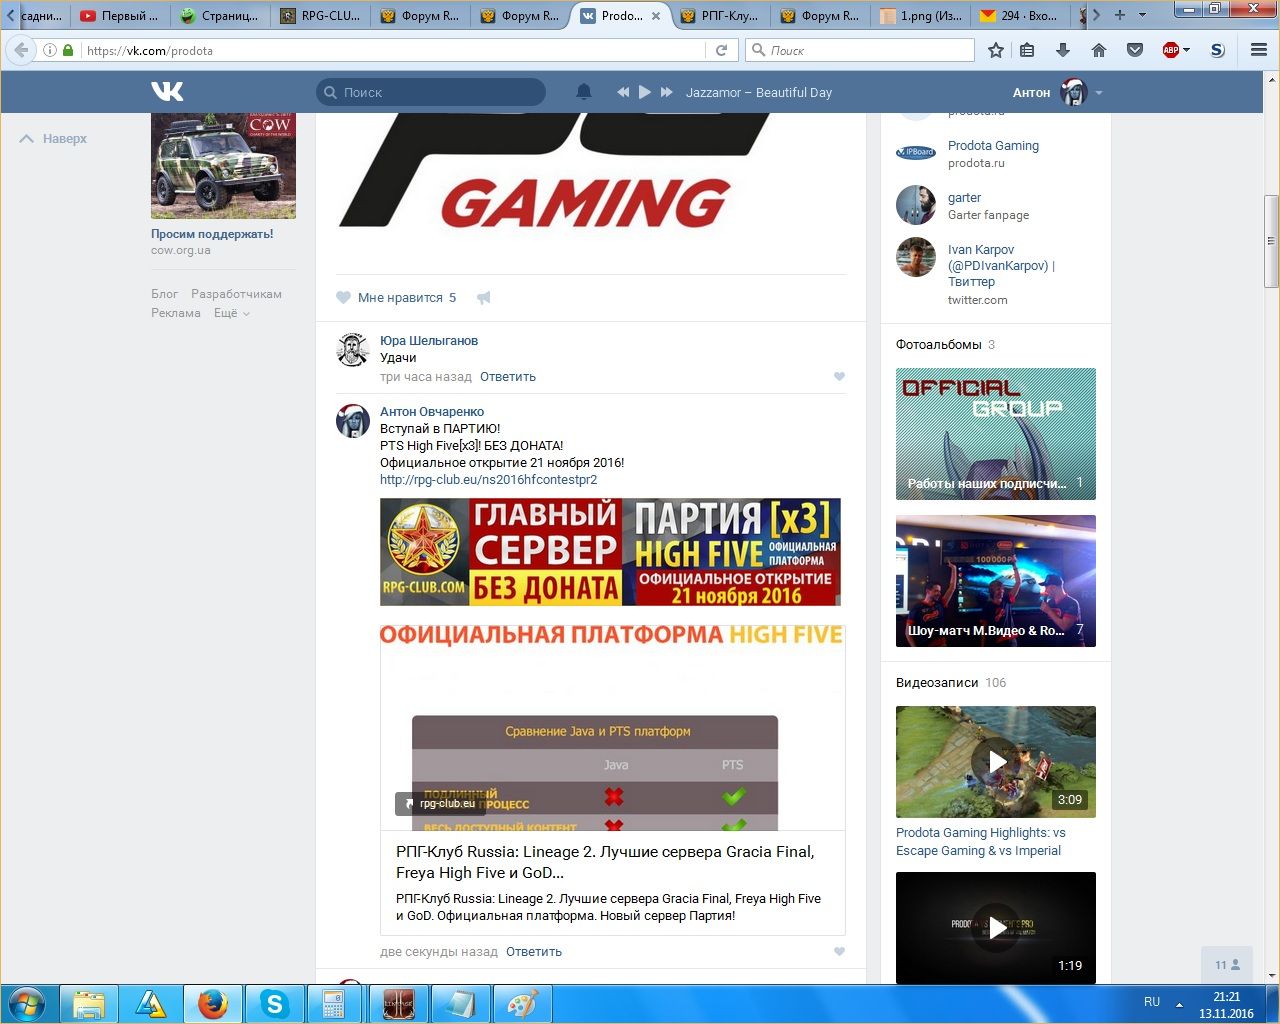Image resolution: width=1280 pixels, height=1024 pixels.
Task: Show bookmarks list in Firefox toolbar
Action: (1027, 50)
